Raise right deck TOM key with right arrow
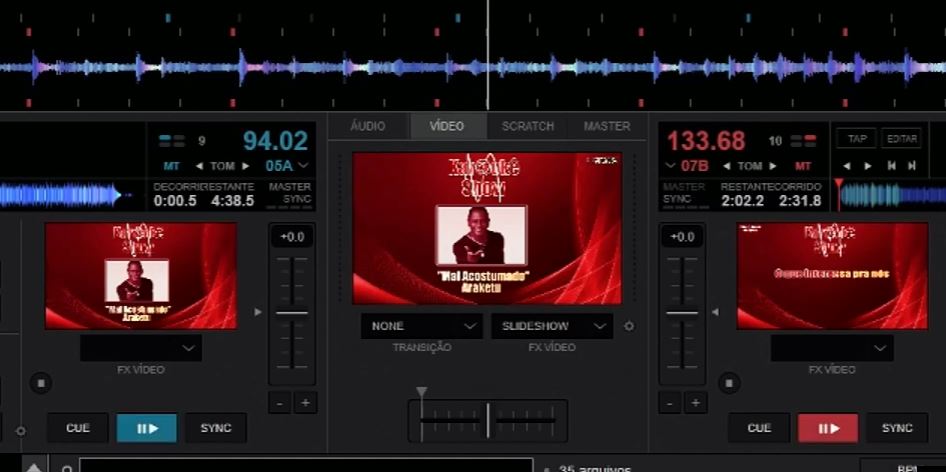This screenshot has width=946, height=472. pyautogui.click(x=773, y=166)
